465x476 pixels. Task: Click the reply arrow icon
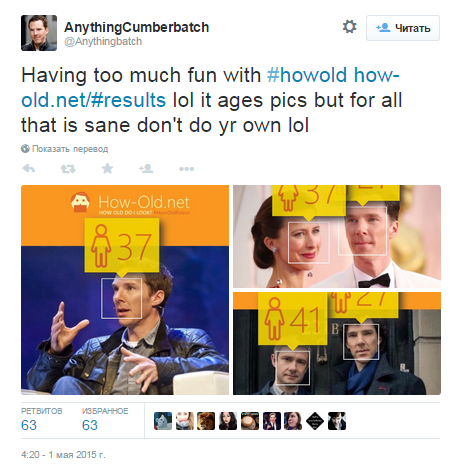pyautogui.click(x=29, y=169)
